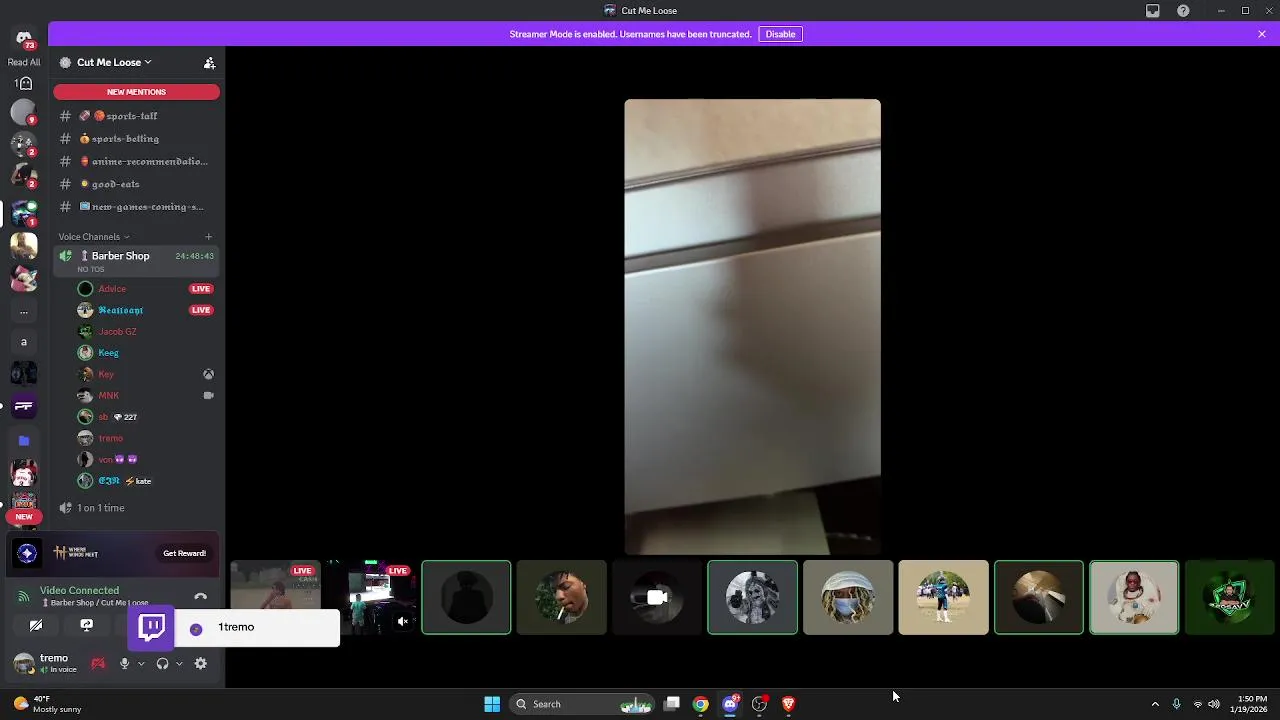Open headphone output options dropdown arrow
Image resolution: width=1280 pixels, height=720 pixels.
[180, 663]
